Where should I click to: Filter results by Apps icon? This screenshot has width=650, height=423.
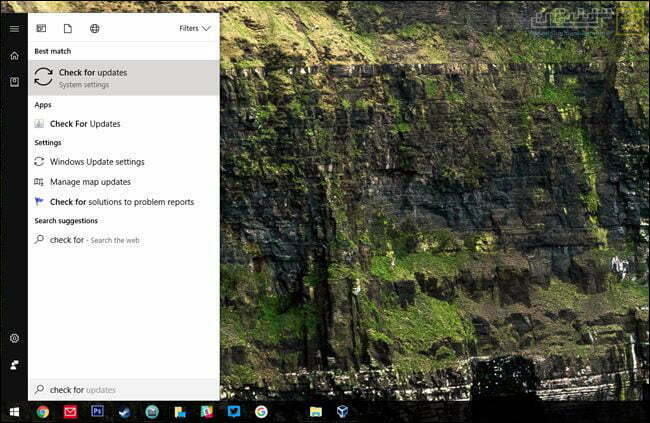click(x=41, y=28)
